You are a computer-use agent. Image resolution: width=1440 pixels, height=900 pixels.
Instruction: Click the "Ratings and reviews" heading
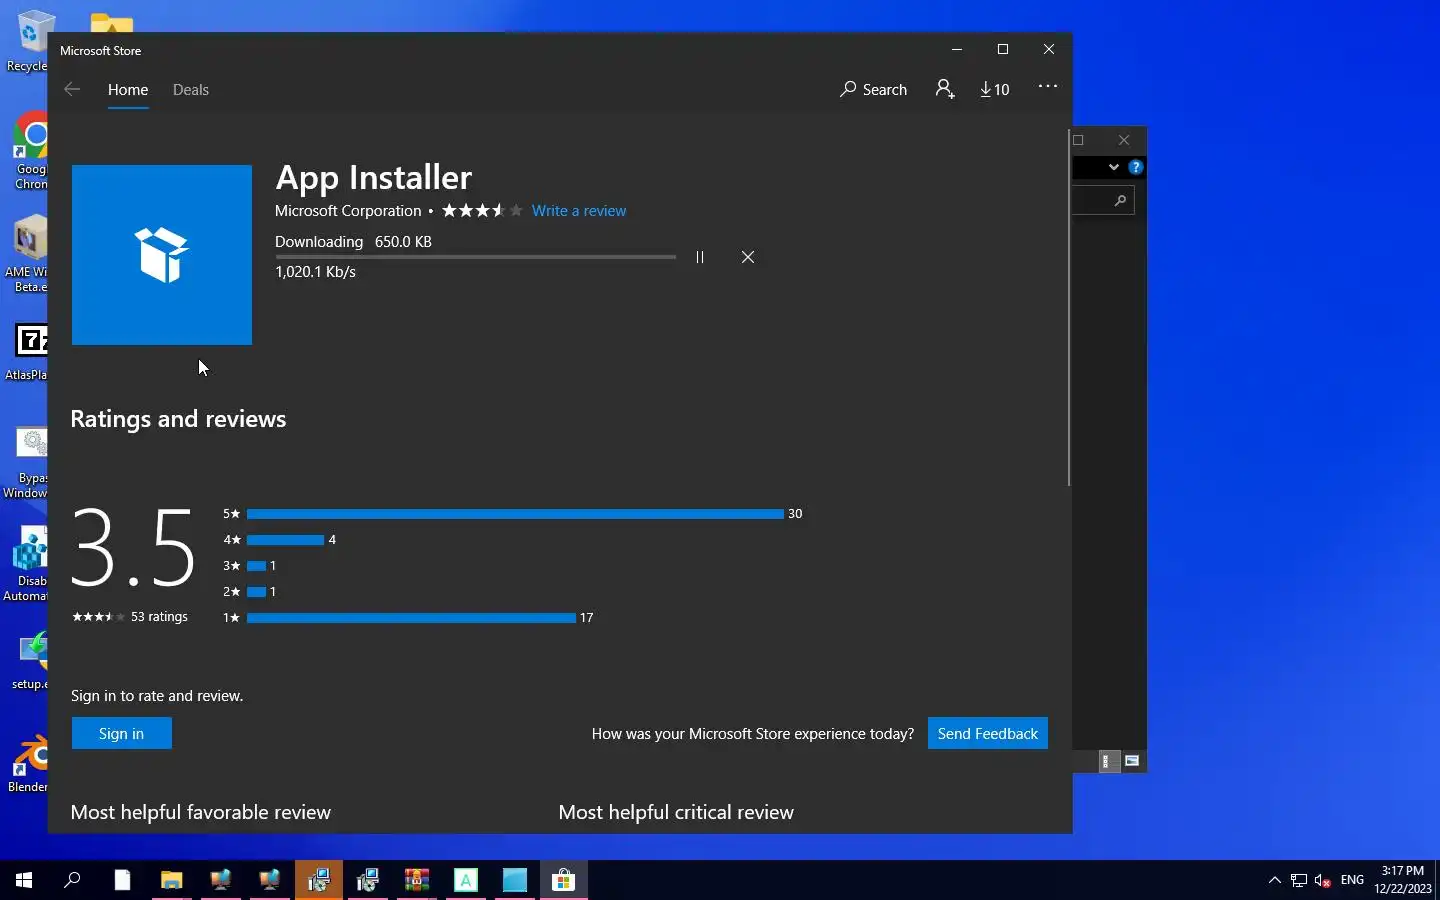click(178, 419)
